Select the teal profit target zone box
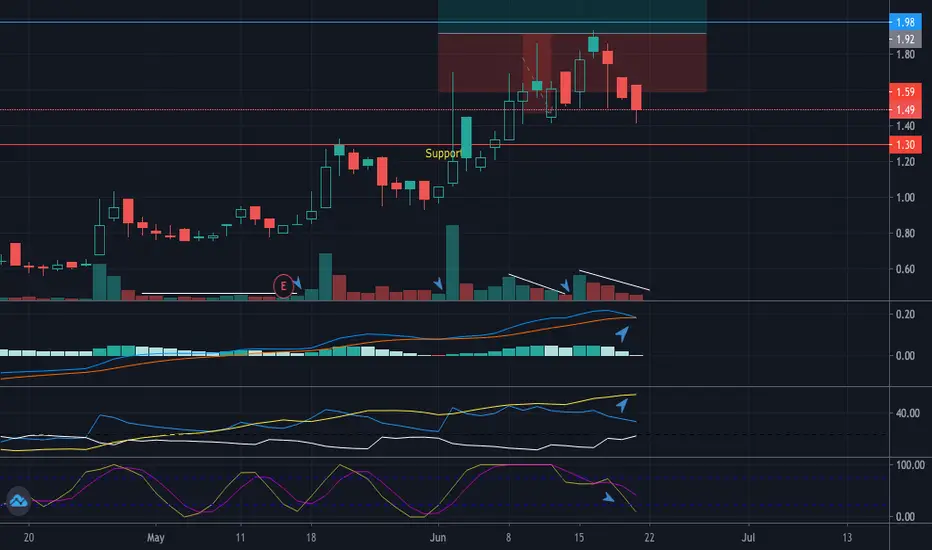This screenshot has width=932, height=550. (x=572, y=17)
